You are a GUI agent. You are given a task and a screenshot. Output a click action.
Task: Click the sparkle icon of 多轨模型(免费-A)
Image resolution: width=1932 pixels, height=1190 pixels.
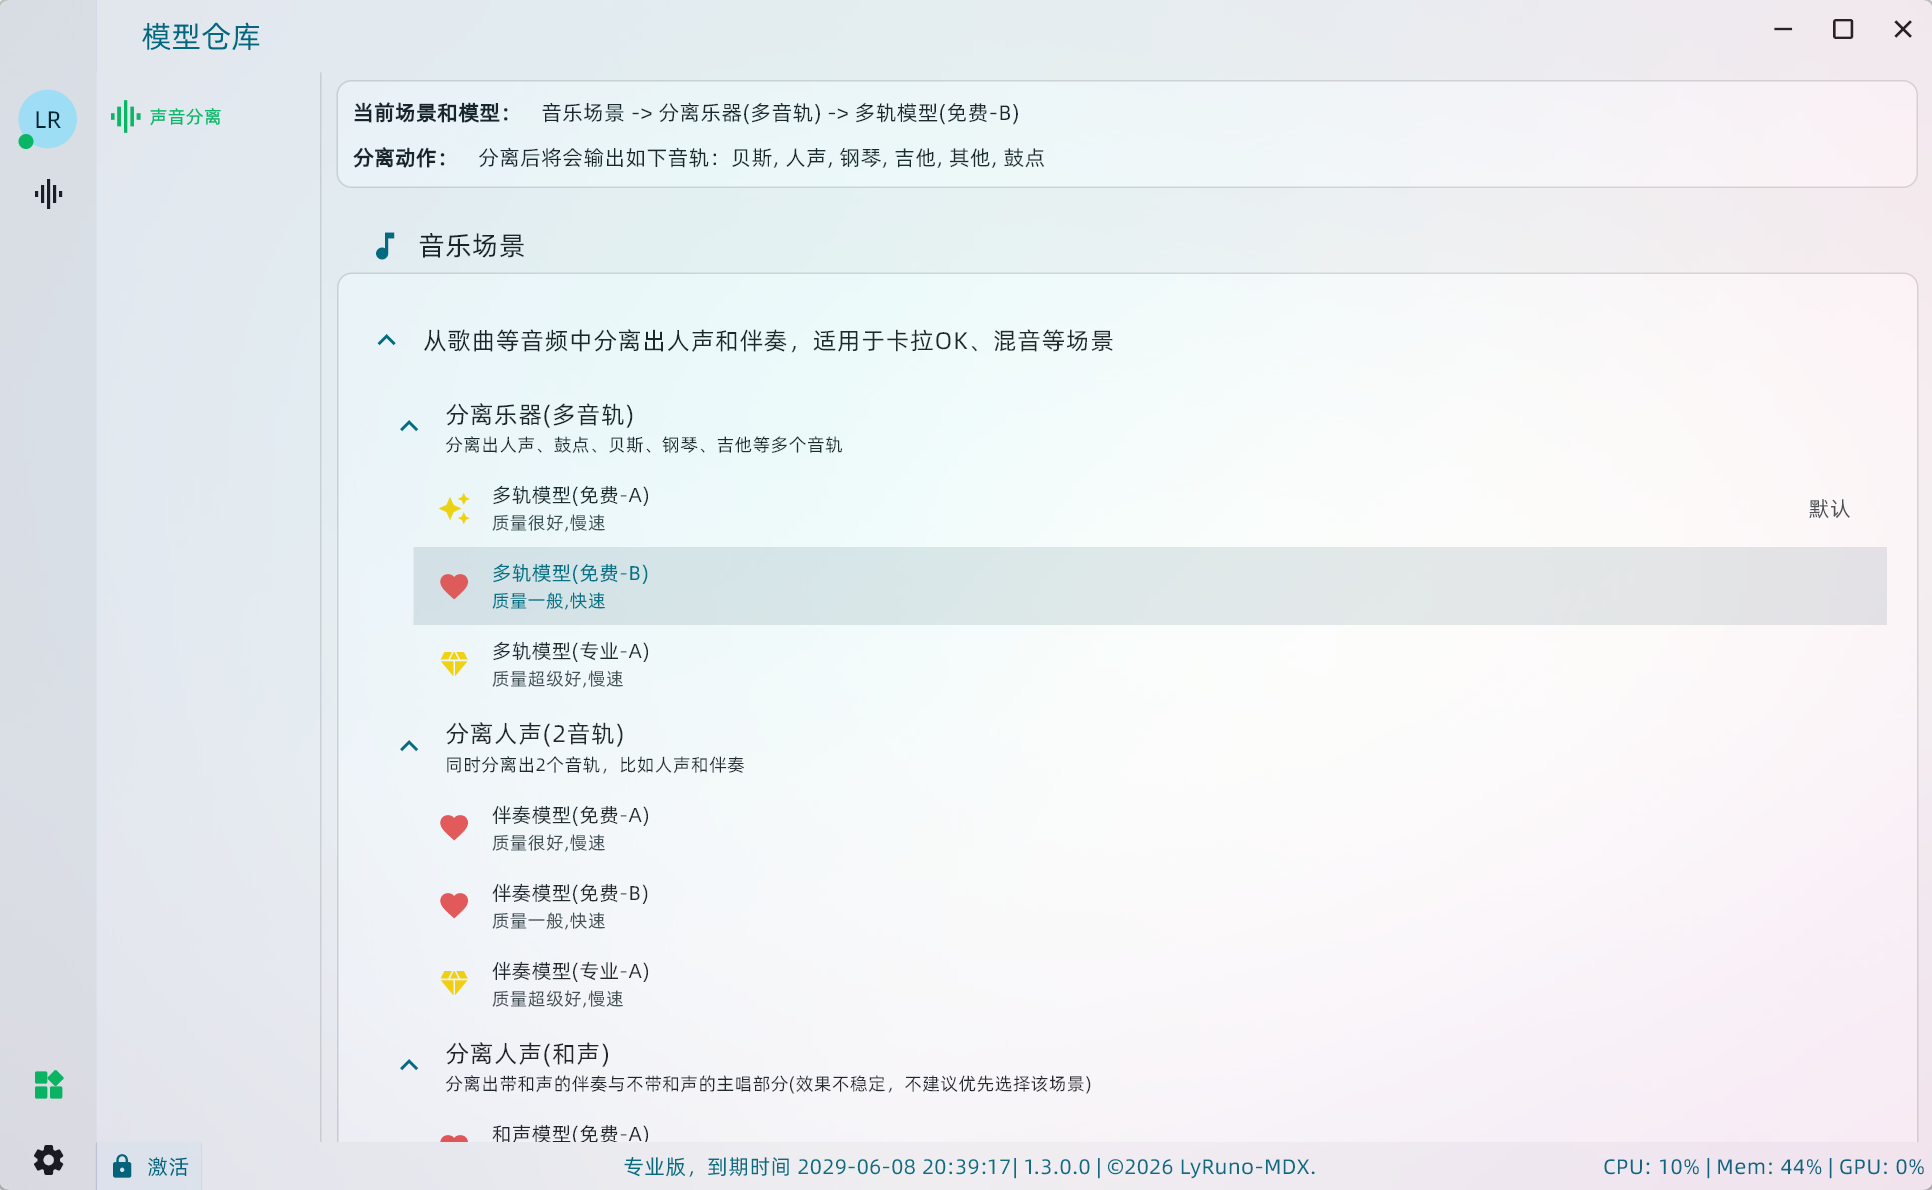[x=454, y=508]
